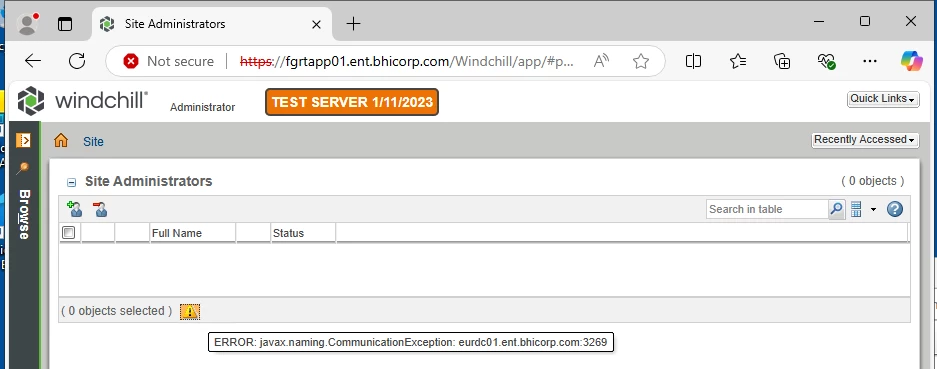Click the ( 0 objects ) count text

point(872,181)
